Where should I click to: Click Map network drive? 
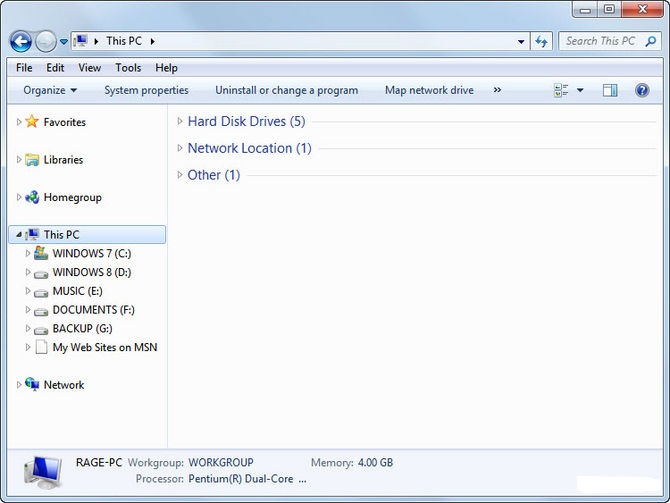point(429,90)
